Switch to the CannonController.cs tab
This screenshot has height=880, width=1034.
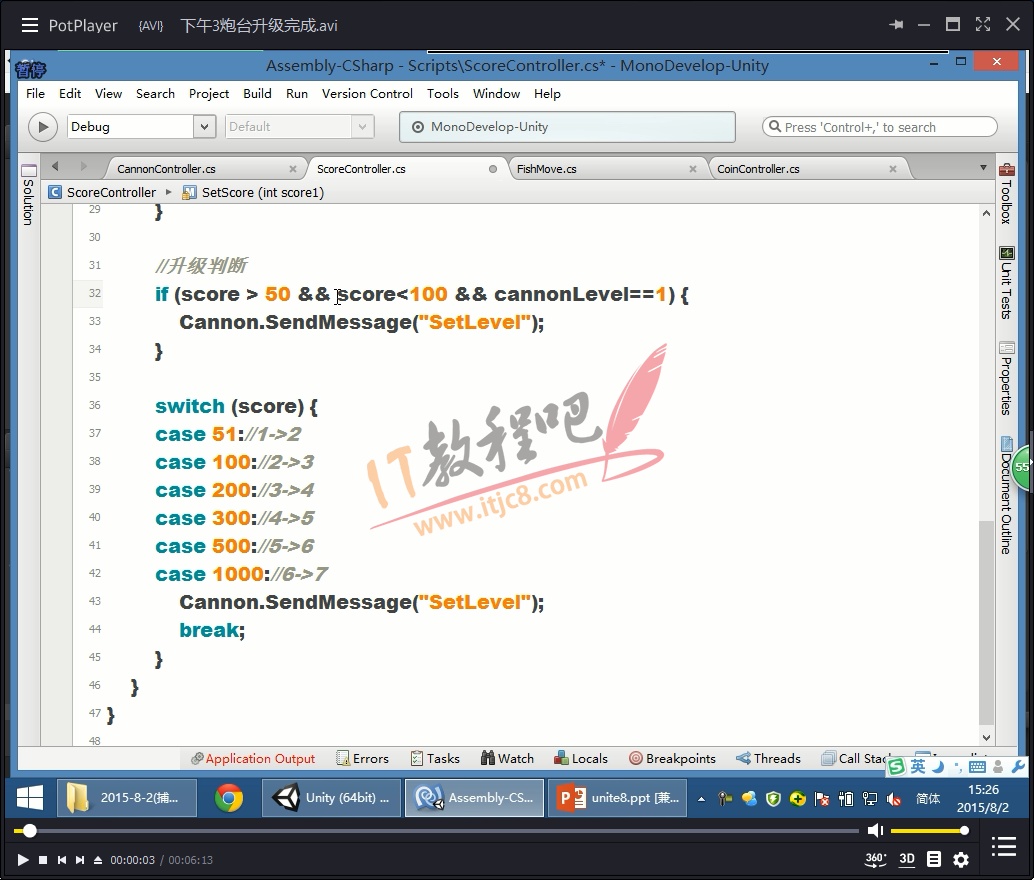click(166, 169)
